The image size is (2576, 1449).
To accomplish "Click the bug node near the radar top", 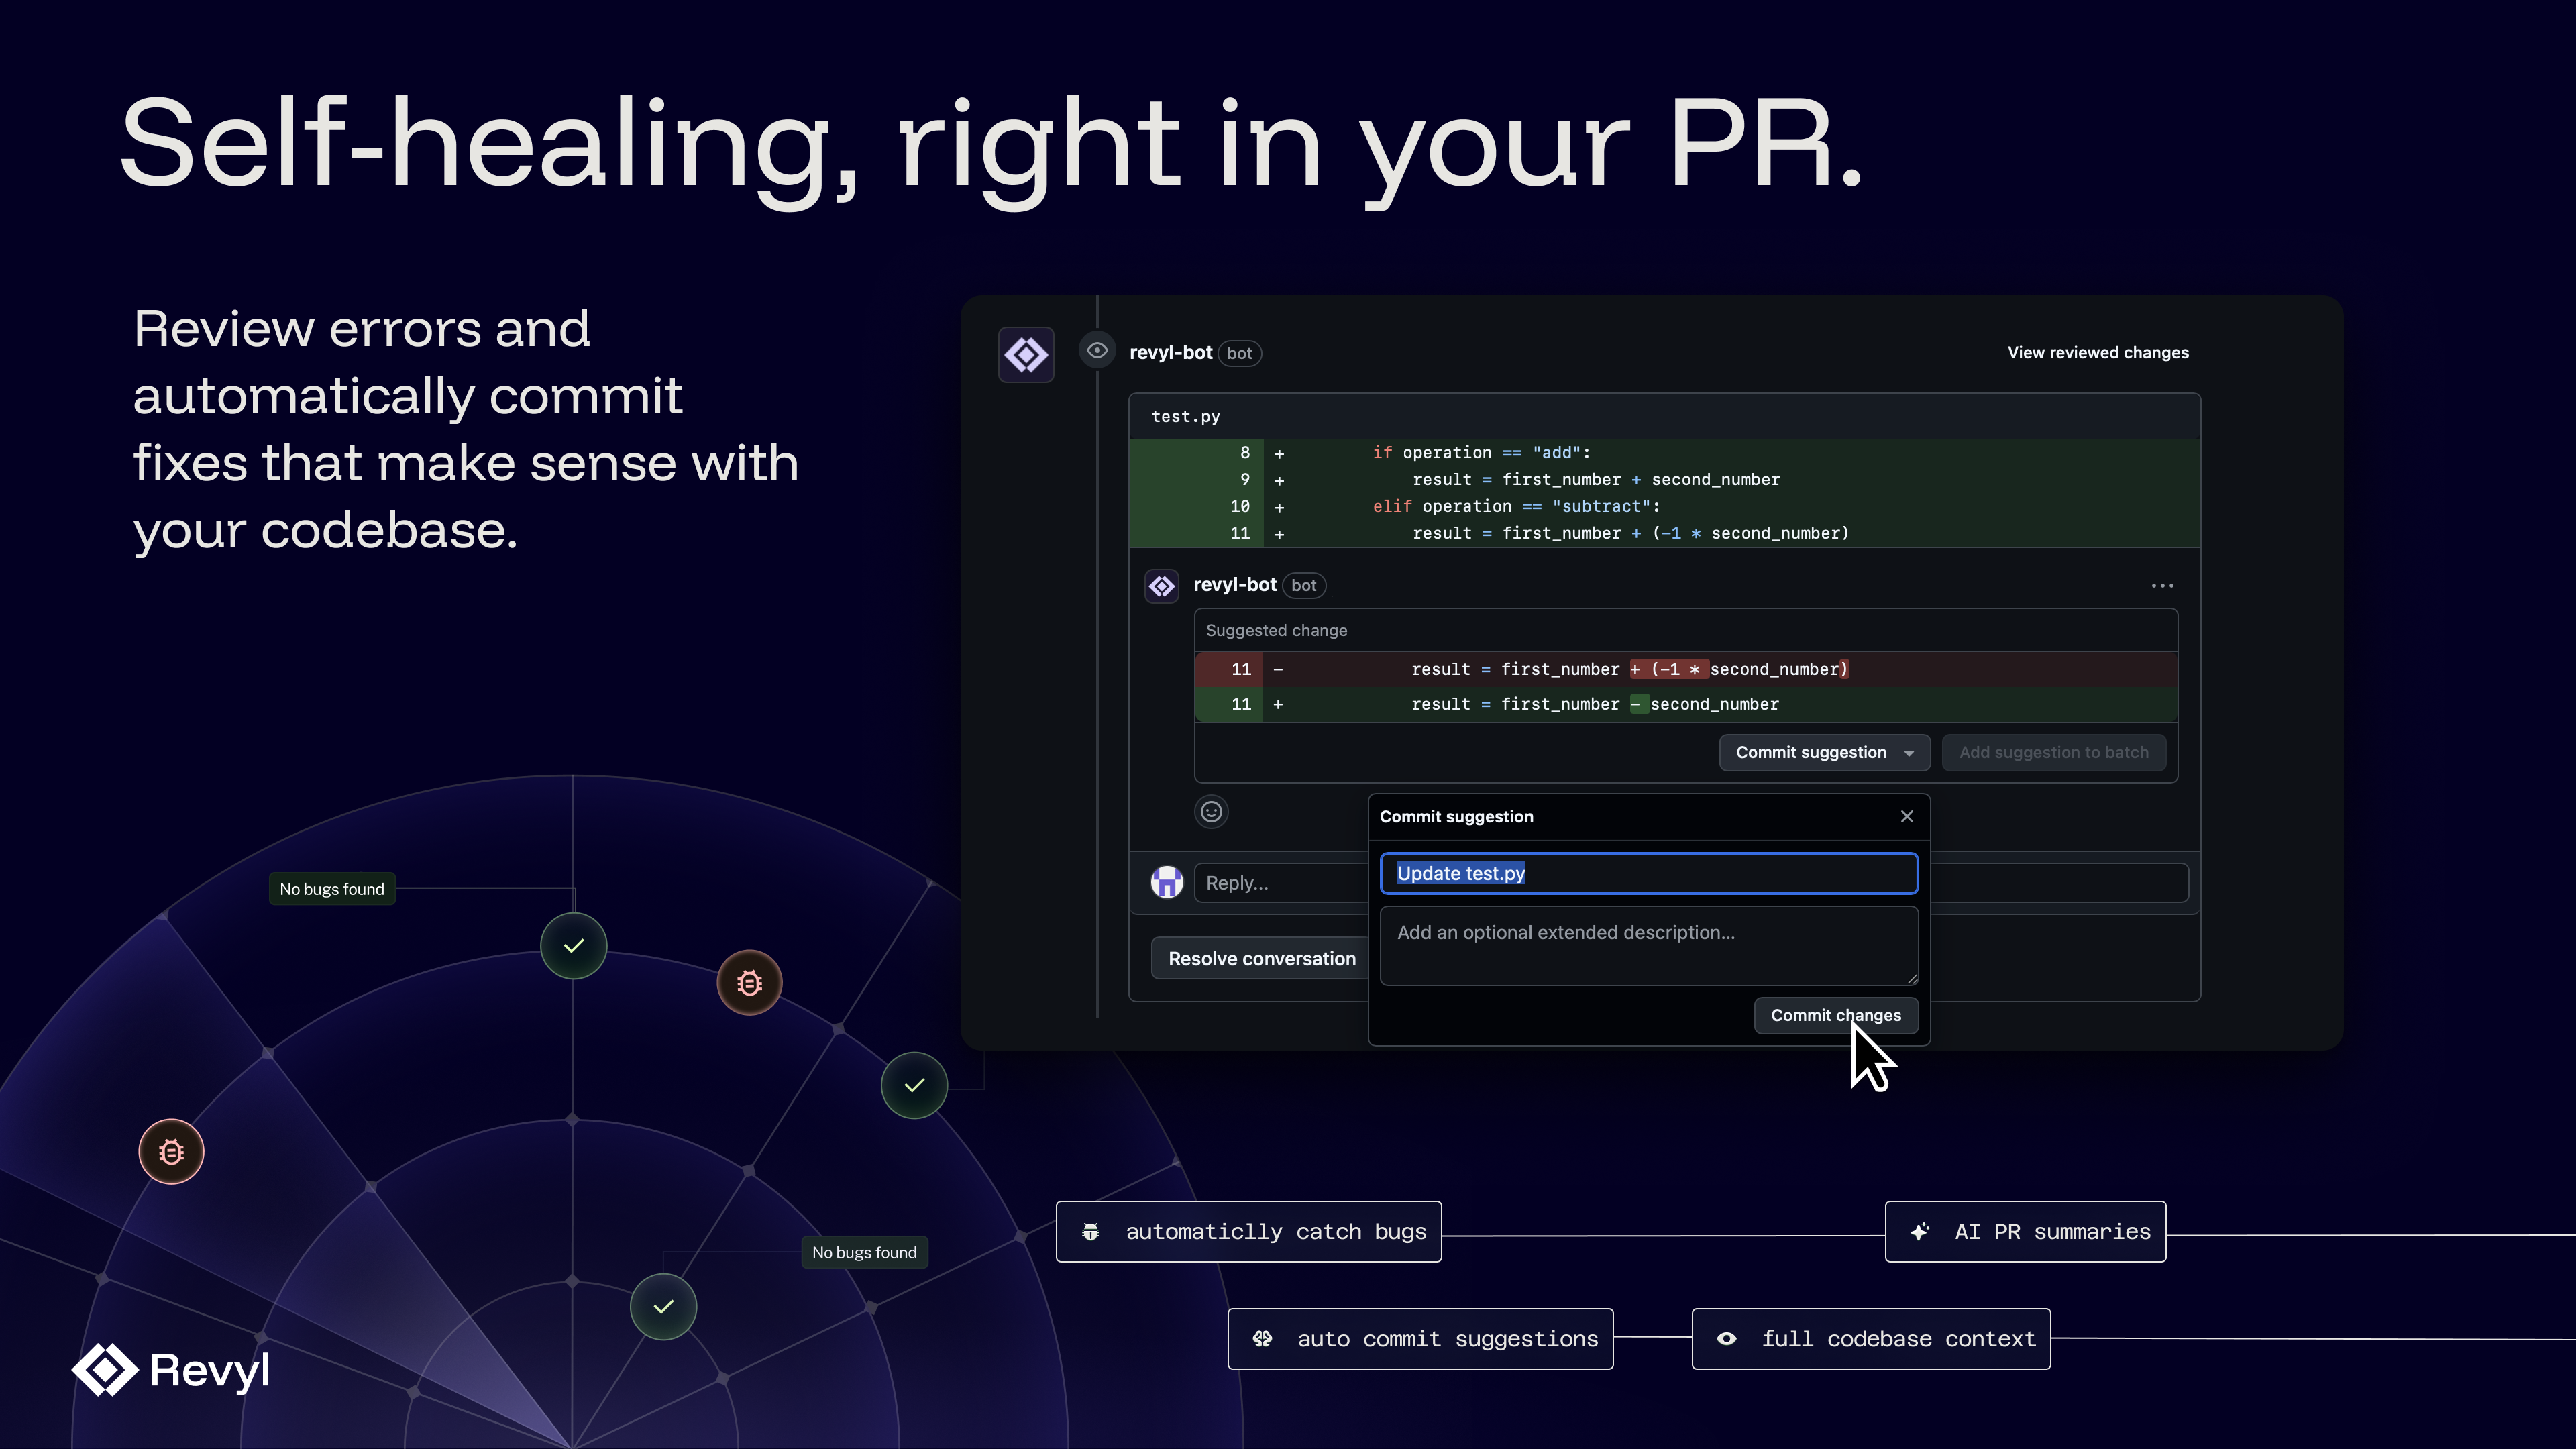I will [x=749, y=982].
